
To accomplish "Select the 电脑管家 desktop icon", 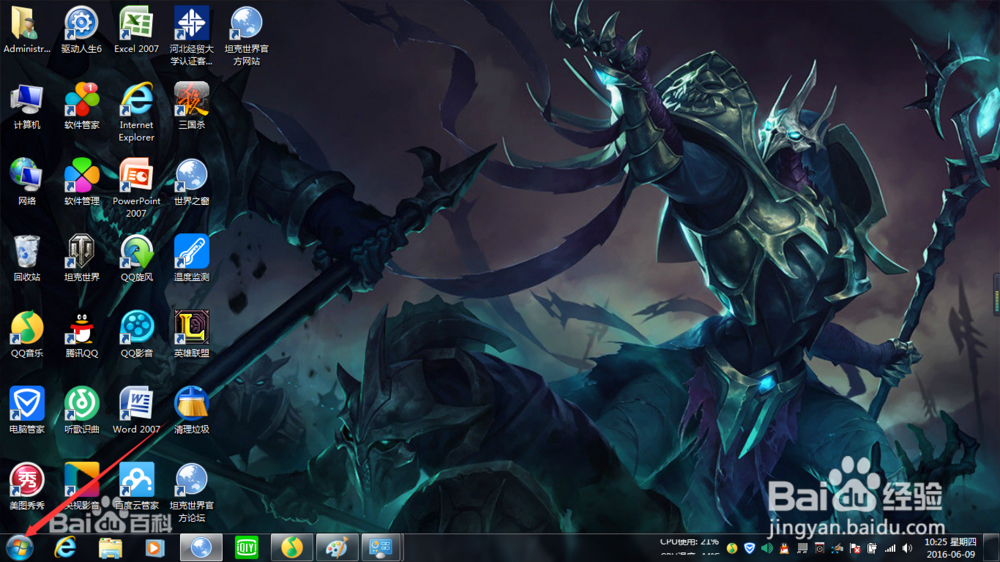I will click(27, 410).
